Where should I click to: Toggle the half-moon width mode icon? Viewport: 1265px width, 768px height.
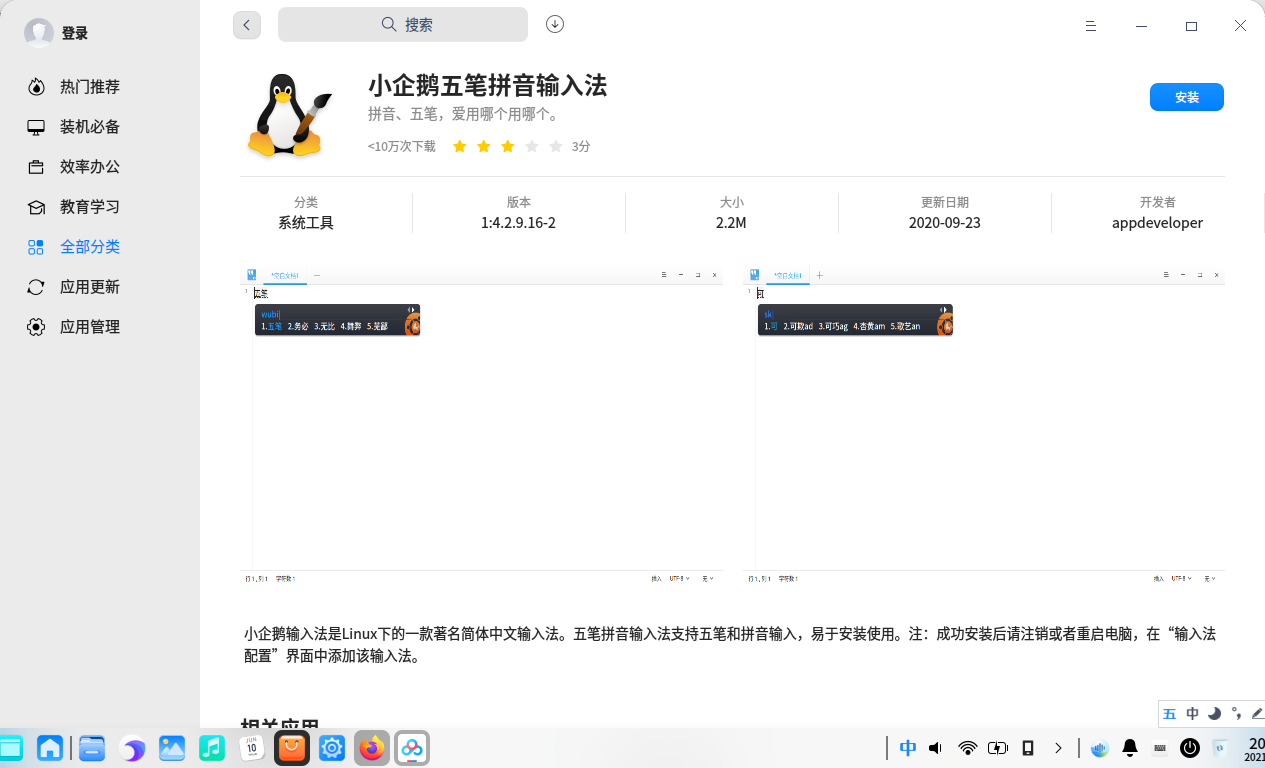(1215, 714)
